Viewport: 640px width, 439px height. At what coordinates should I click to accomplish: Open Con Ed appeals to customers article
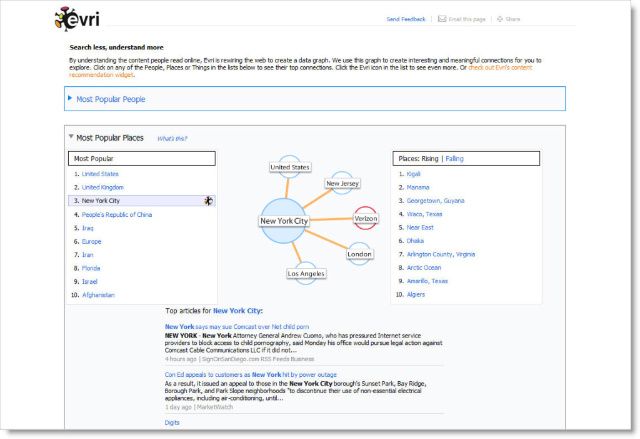[251, 375]
